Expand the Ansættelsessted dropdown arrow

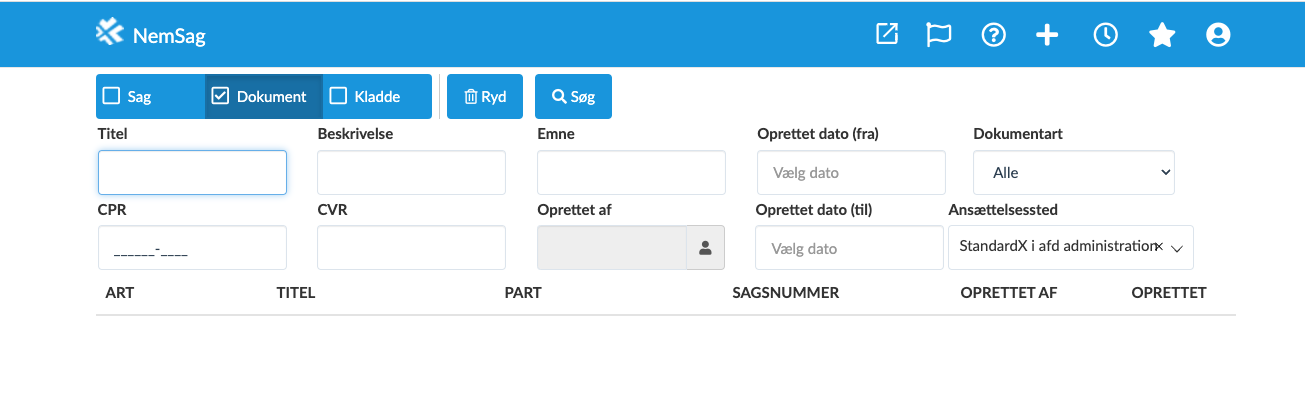tap(1177, 248)
